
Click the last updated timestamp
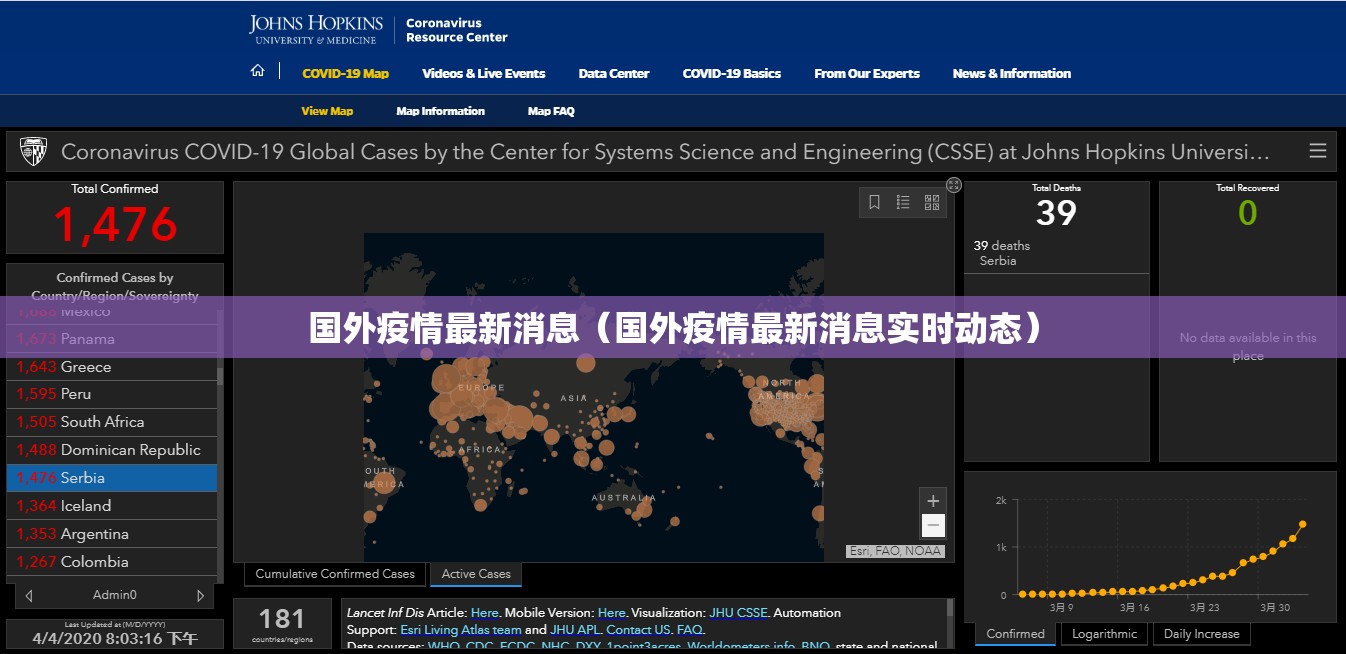pyautogui.click(x=115, y=637)
